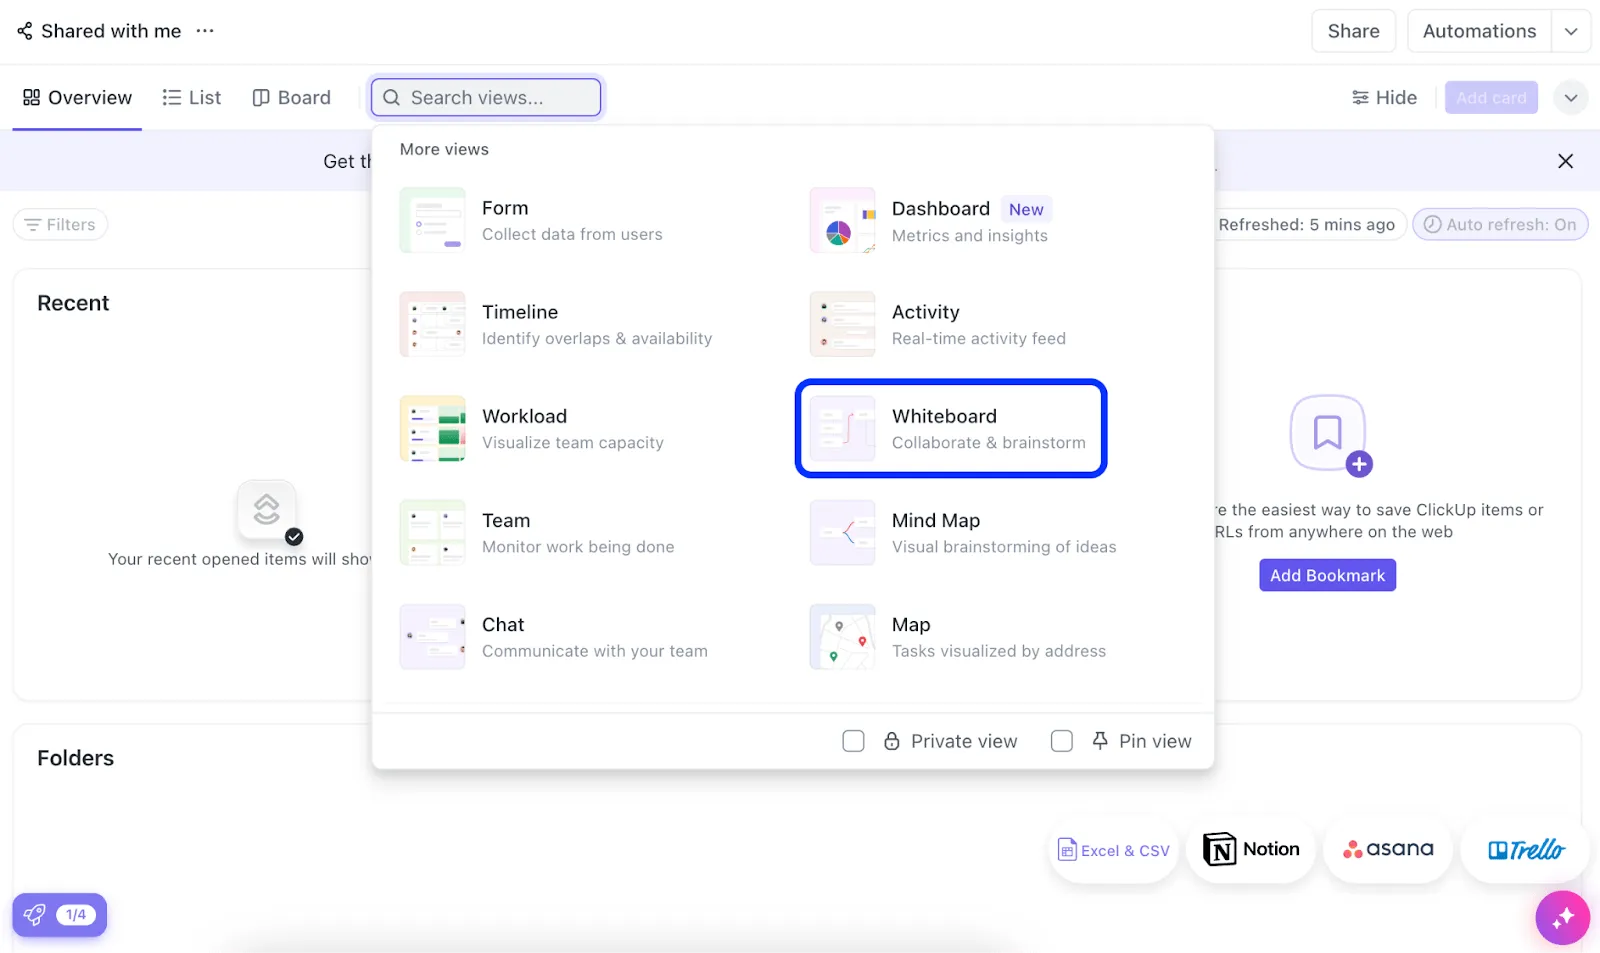Click the Form view thumbnail icon
Image resolution: width=1600 pixels, height=953 pixels.
433,220
